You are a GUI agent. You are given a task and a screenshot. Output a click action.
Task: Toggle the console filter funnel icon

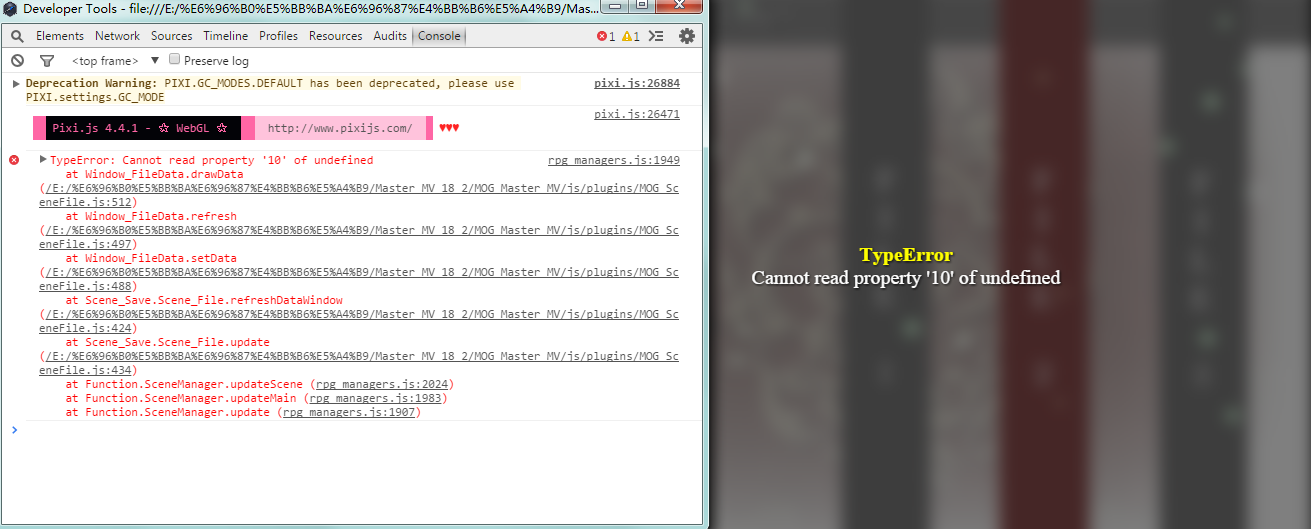pyautogui.click(x=46, y=61)
